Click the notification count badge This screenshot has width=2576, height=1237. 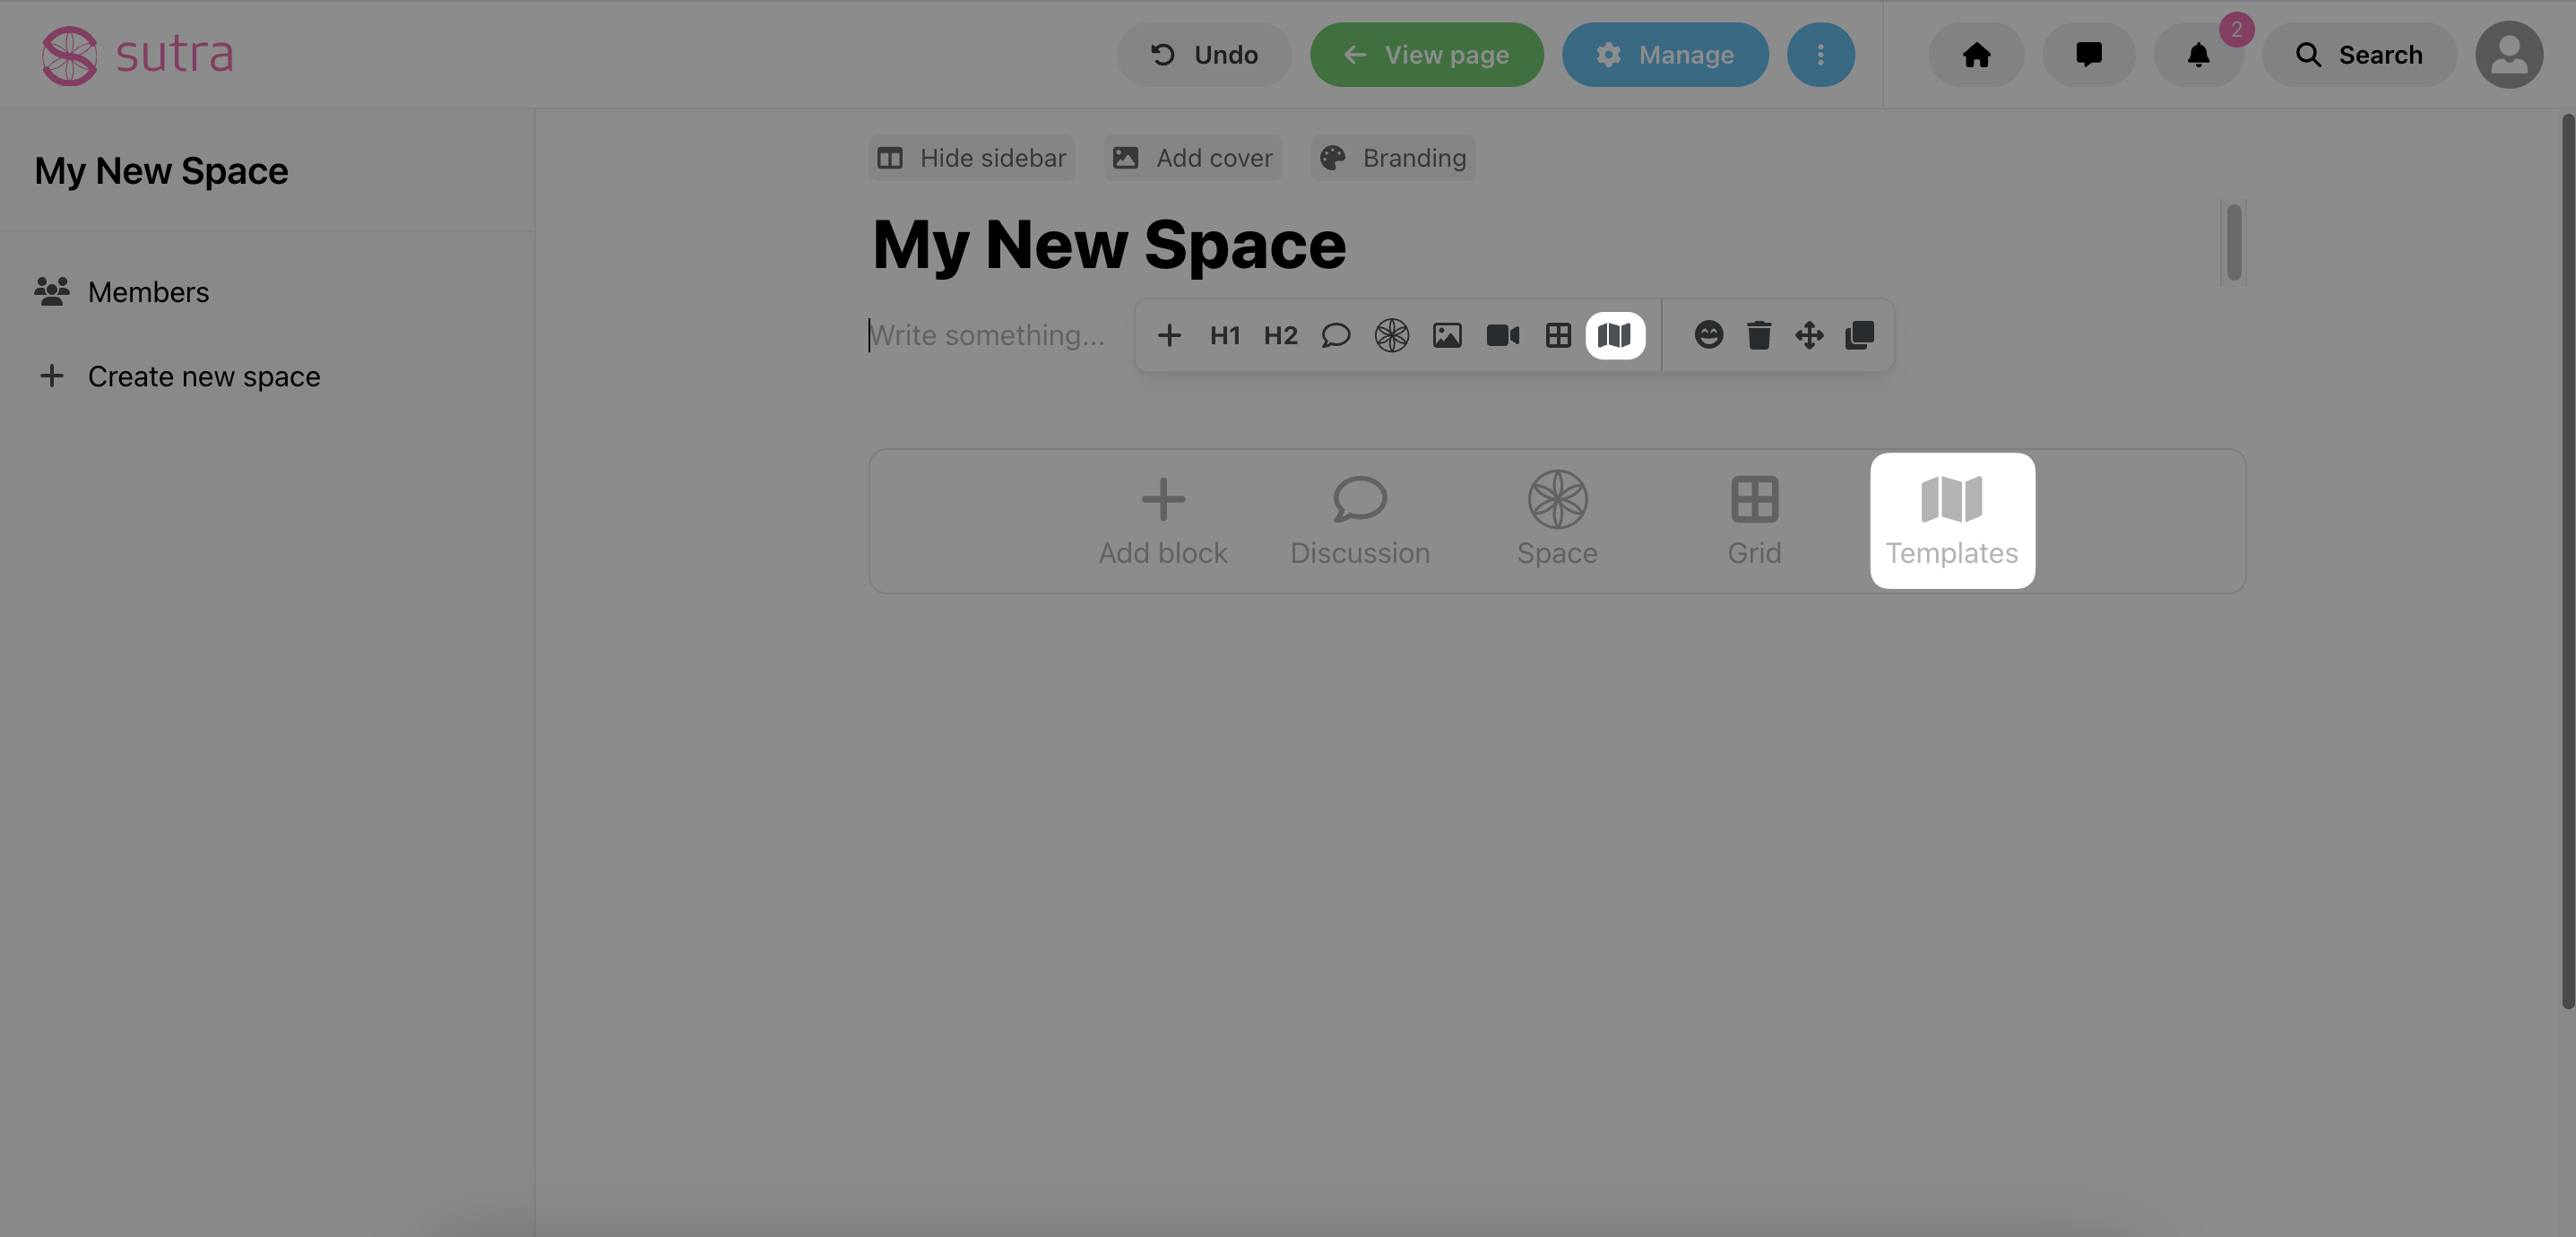point(2236,29)
